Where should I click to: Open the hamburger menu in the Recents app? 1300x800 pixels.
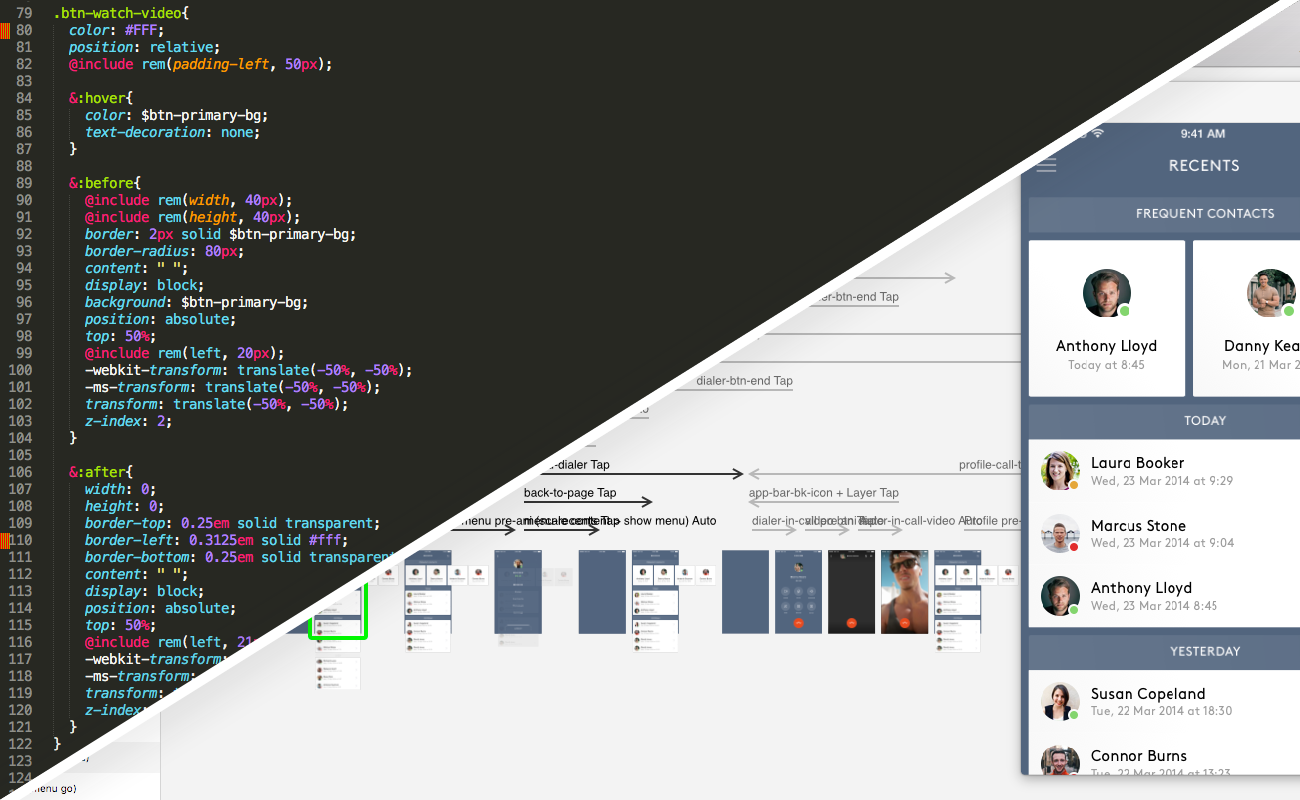click(1046, 165)
